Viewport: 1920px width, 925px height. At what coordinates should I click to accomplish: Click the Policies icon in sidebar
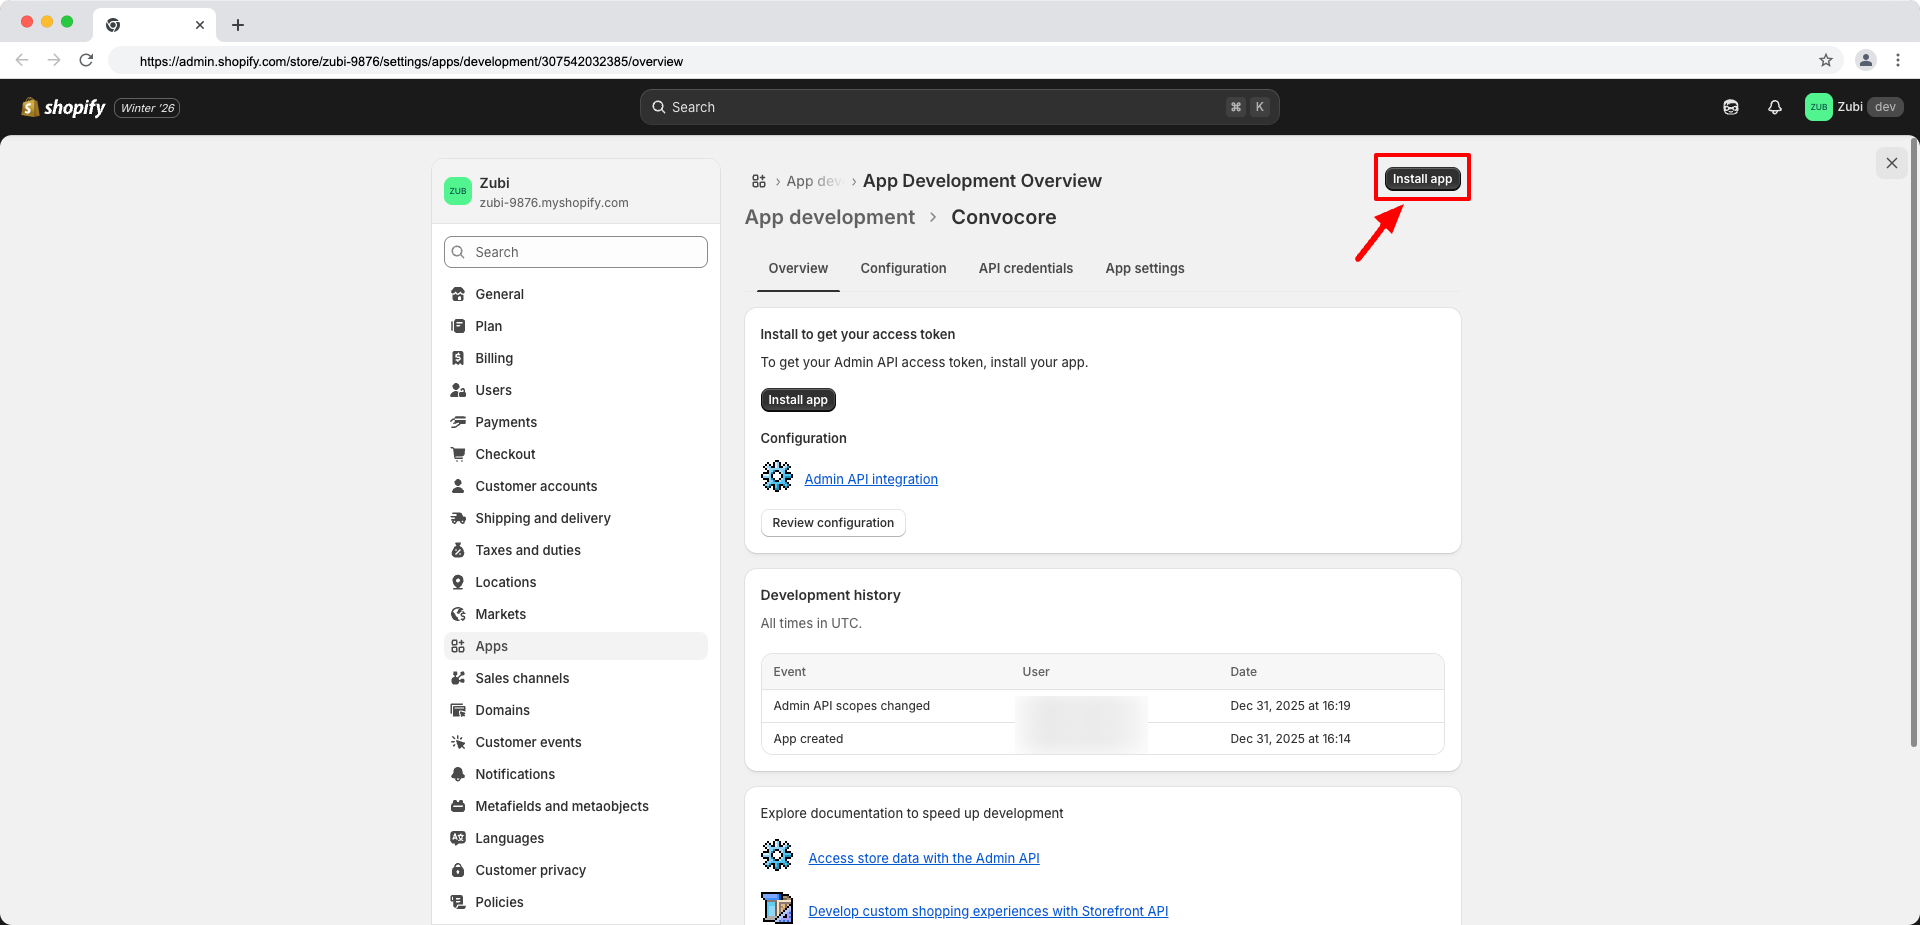pos(458,902)
